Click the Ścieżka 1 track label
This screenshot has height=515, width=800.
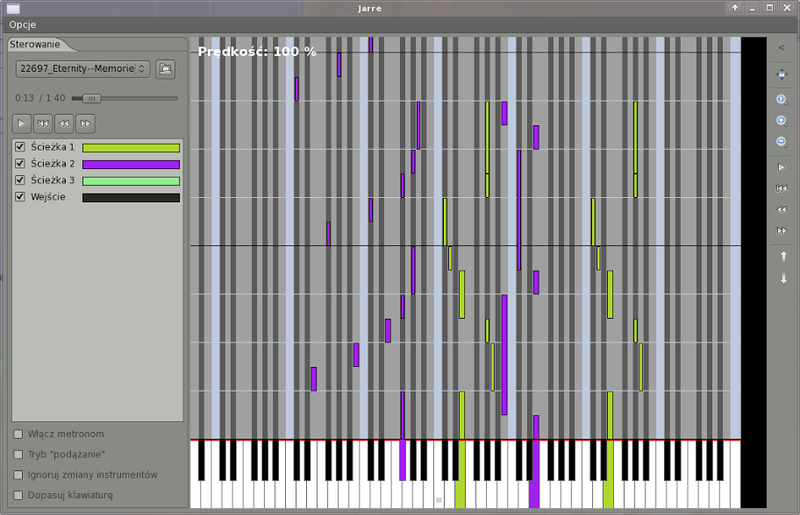point(53,147)
